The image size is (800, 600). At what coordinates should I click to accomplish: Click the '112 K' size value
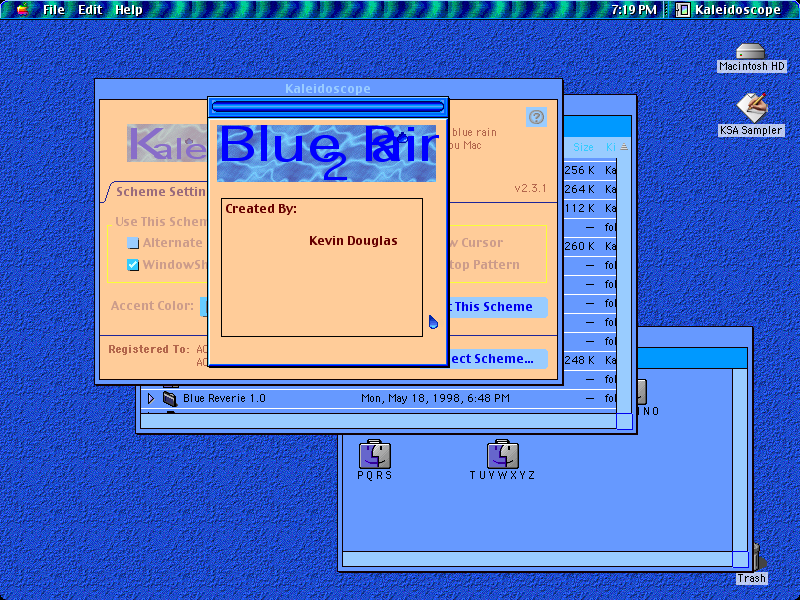pos(580,208)
